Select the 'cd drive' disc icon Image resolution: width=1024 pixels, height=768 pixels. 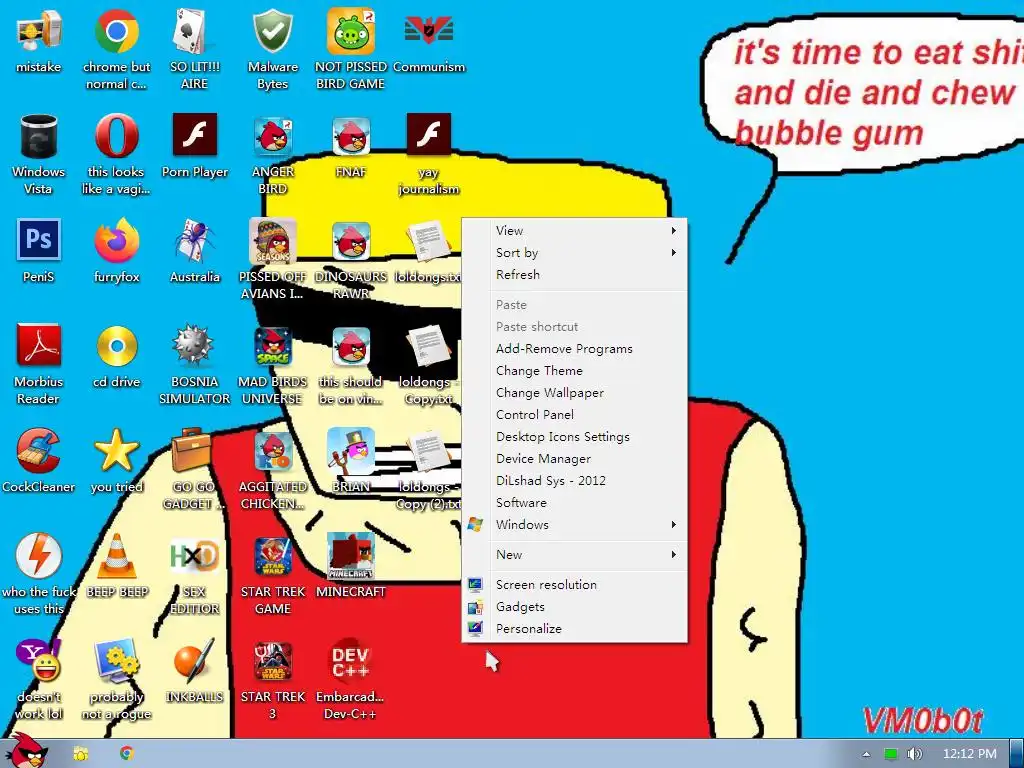[x=116, y=355]
